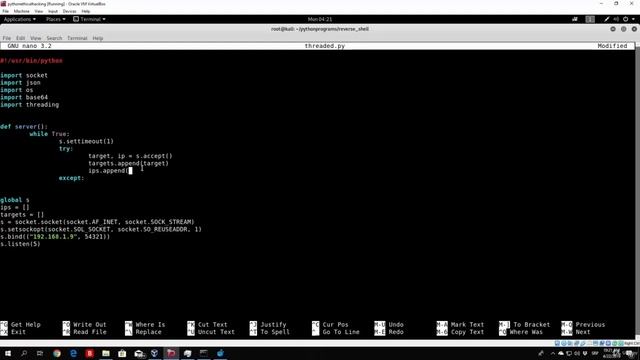Open Windows taskbar search
The image size is (640, 360).
tap(24, 353)
